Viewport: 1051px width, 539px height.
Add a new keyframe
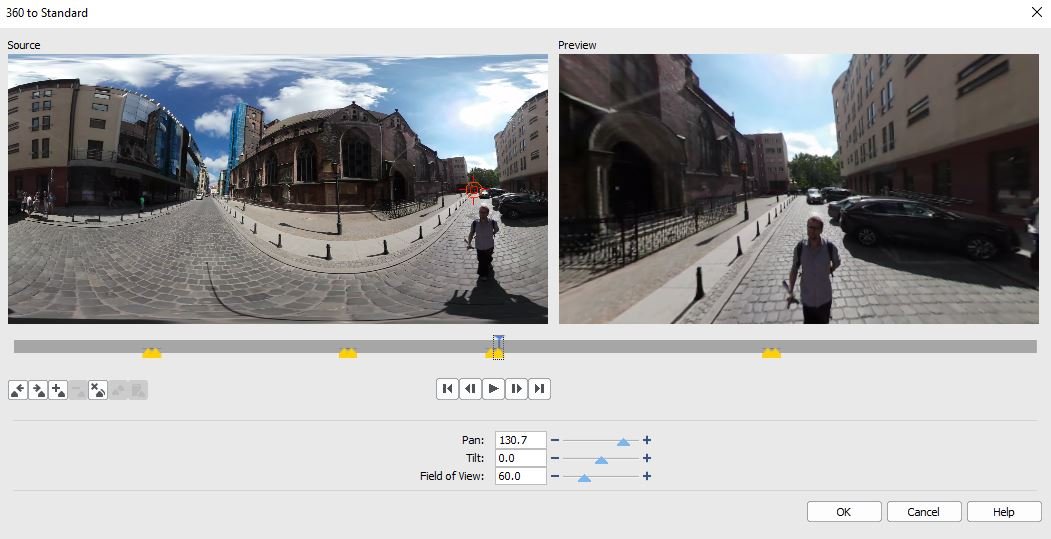[x=58, y=390]
